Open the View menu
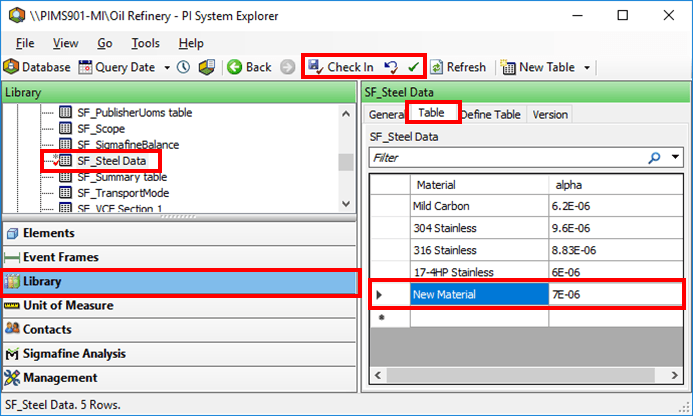Image resolution: width=693 pixels, height=416 pixels. [x=65, y=43]
